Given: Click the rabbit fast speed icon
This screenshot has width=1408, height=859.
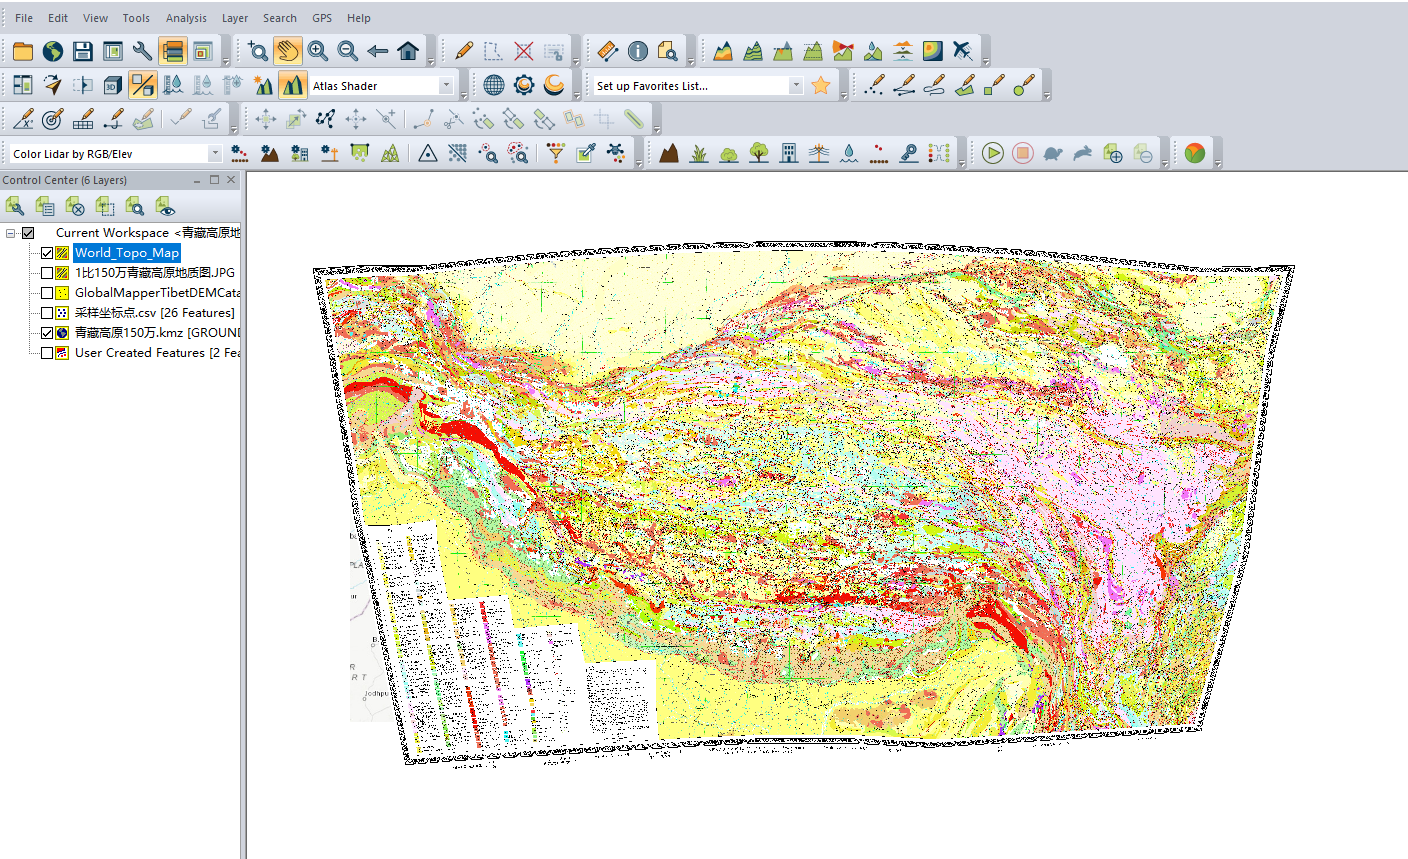Looking at the screenshot, I should [1082, 153].
